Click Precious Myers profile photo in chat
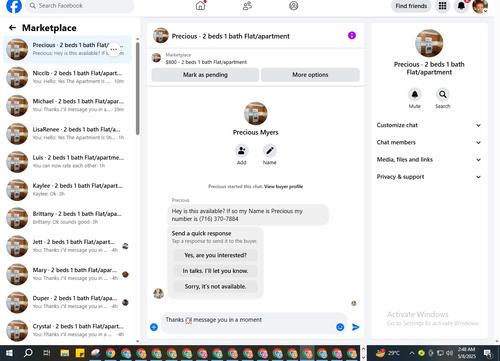The height and width of the screenshot is (361, 500). pos(256,113)
